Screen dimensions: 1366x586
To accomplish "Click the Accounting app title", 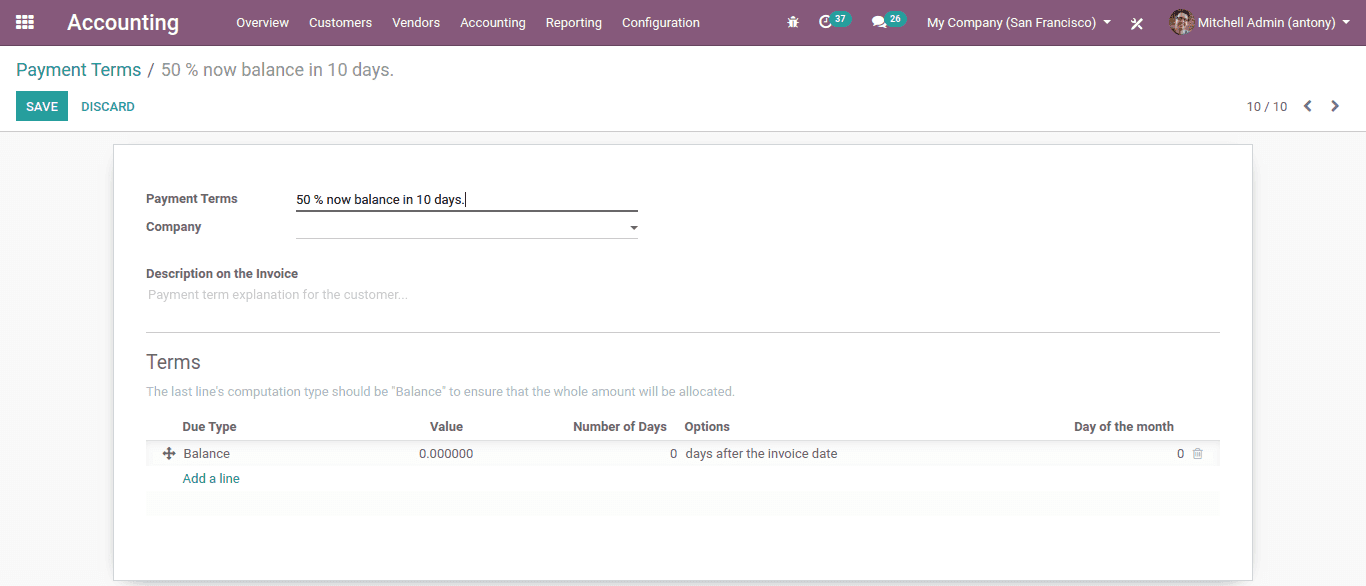I will click(123, 22).
